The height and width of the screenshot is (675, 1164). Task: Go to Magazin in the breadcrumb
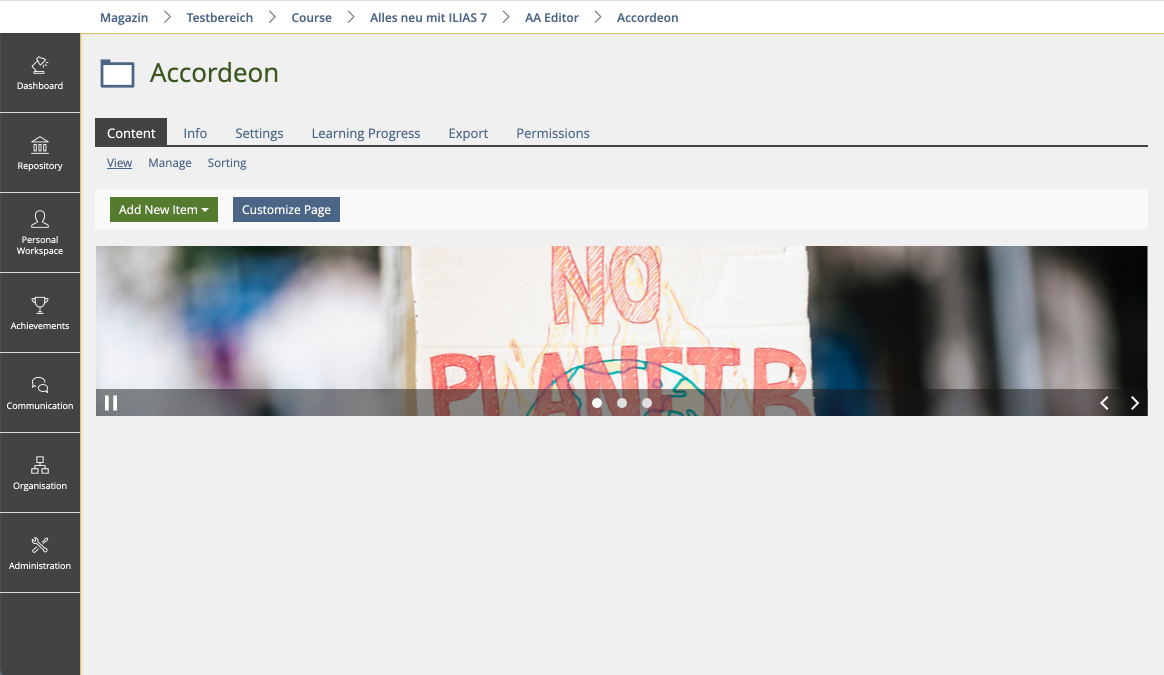pos(124,17)
